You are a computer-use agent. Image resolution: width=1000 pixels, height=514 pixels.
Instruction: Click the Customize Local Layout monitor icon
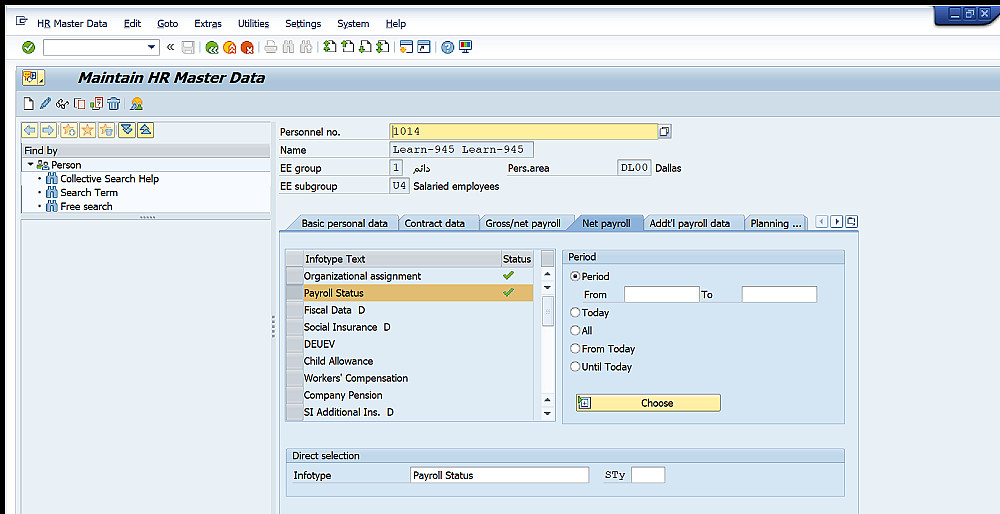466,47
